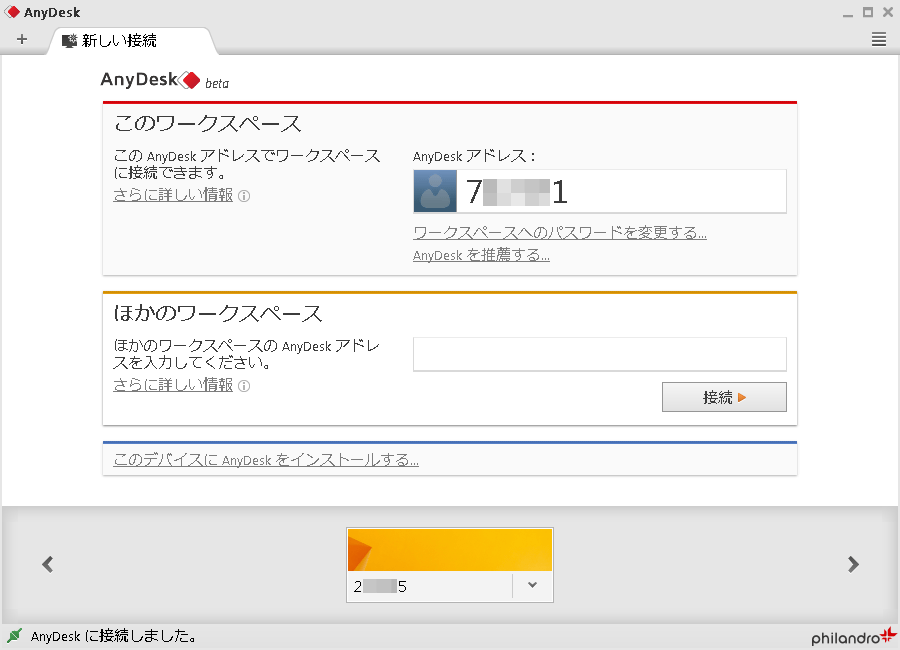900x650 pixels.
Task: Maximize the AnyDesk window
Action: pyautogui.click(x=868, y=12)
